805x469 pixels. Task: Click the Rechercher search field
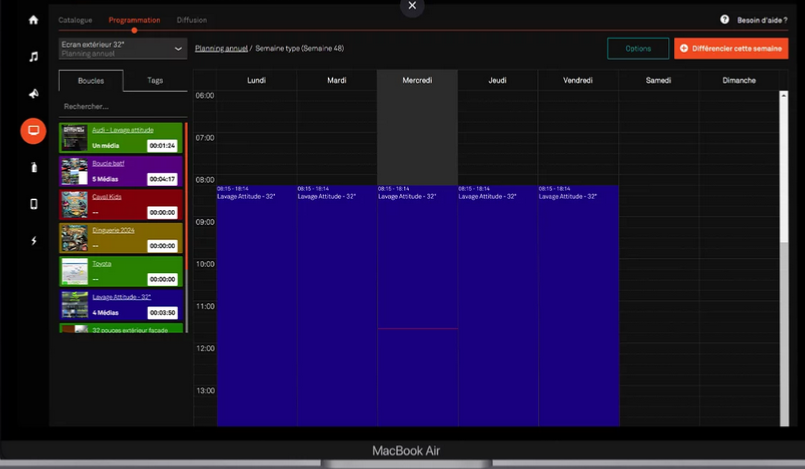(120, 106)
